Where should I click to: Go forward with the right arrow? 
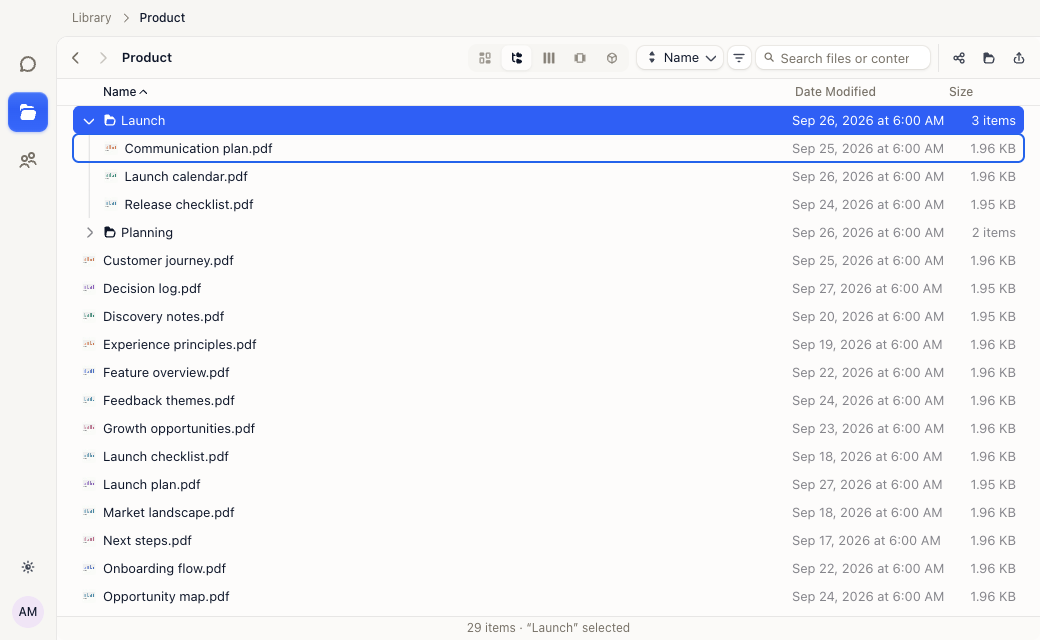pos(103,58)
